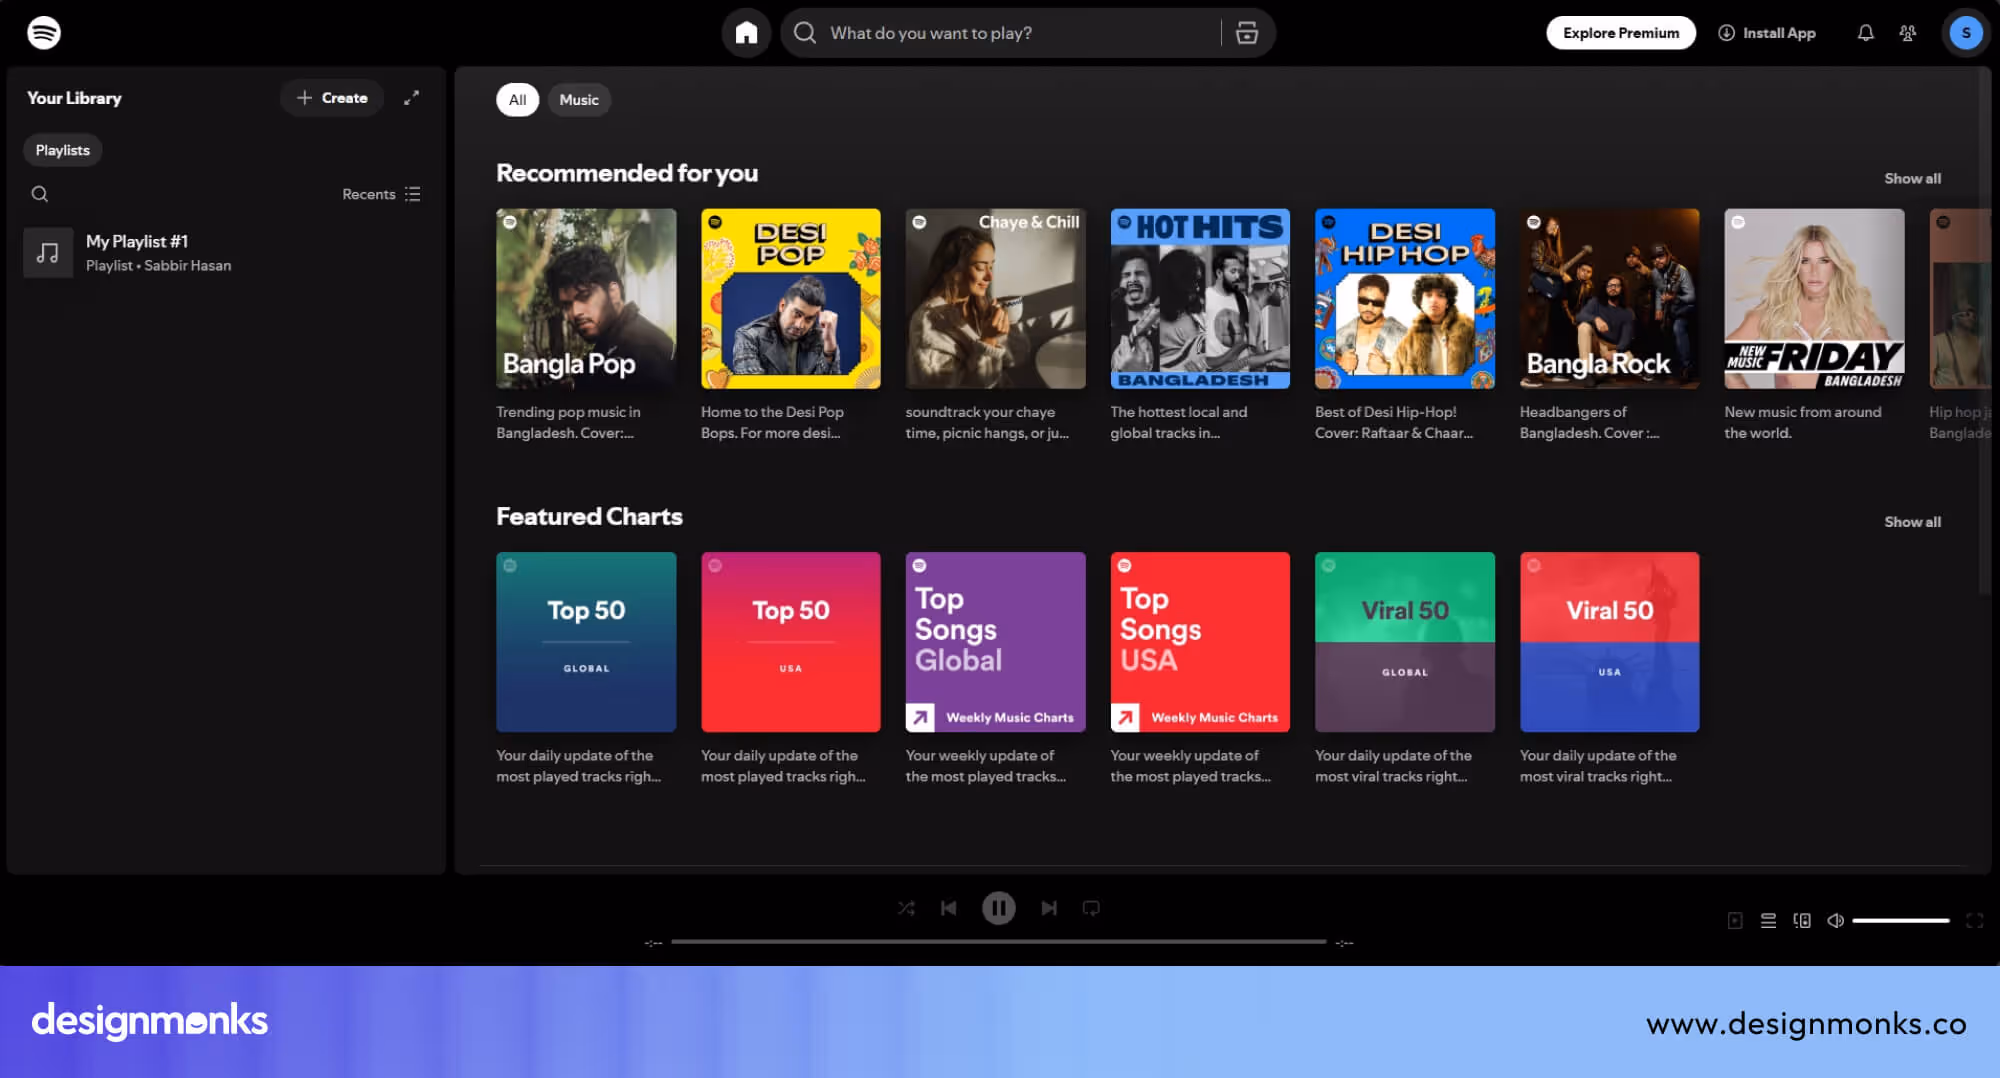Open Bangla Pop playlist cover

pyautogui.click(x=586, y=299)
